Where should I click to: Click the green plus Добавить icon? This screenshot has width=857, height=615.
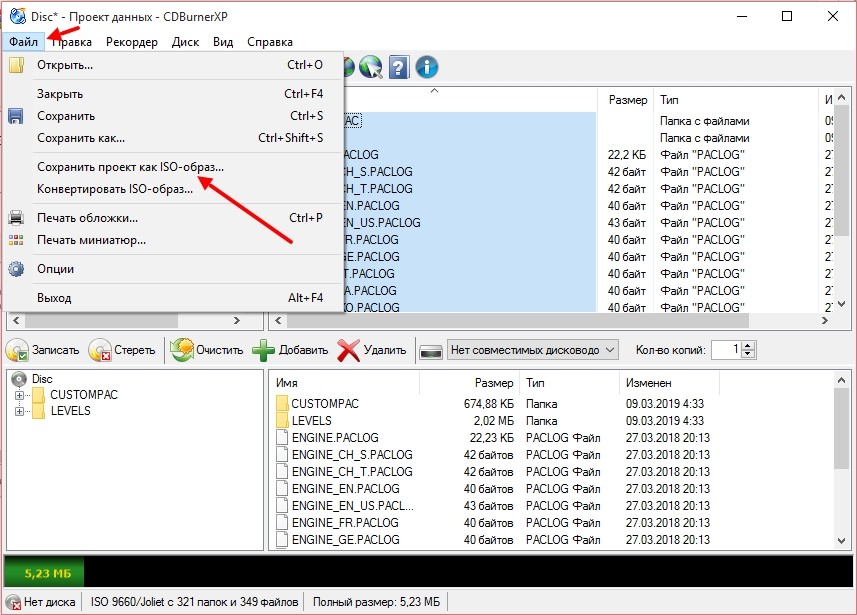point(263,350)
